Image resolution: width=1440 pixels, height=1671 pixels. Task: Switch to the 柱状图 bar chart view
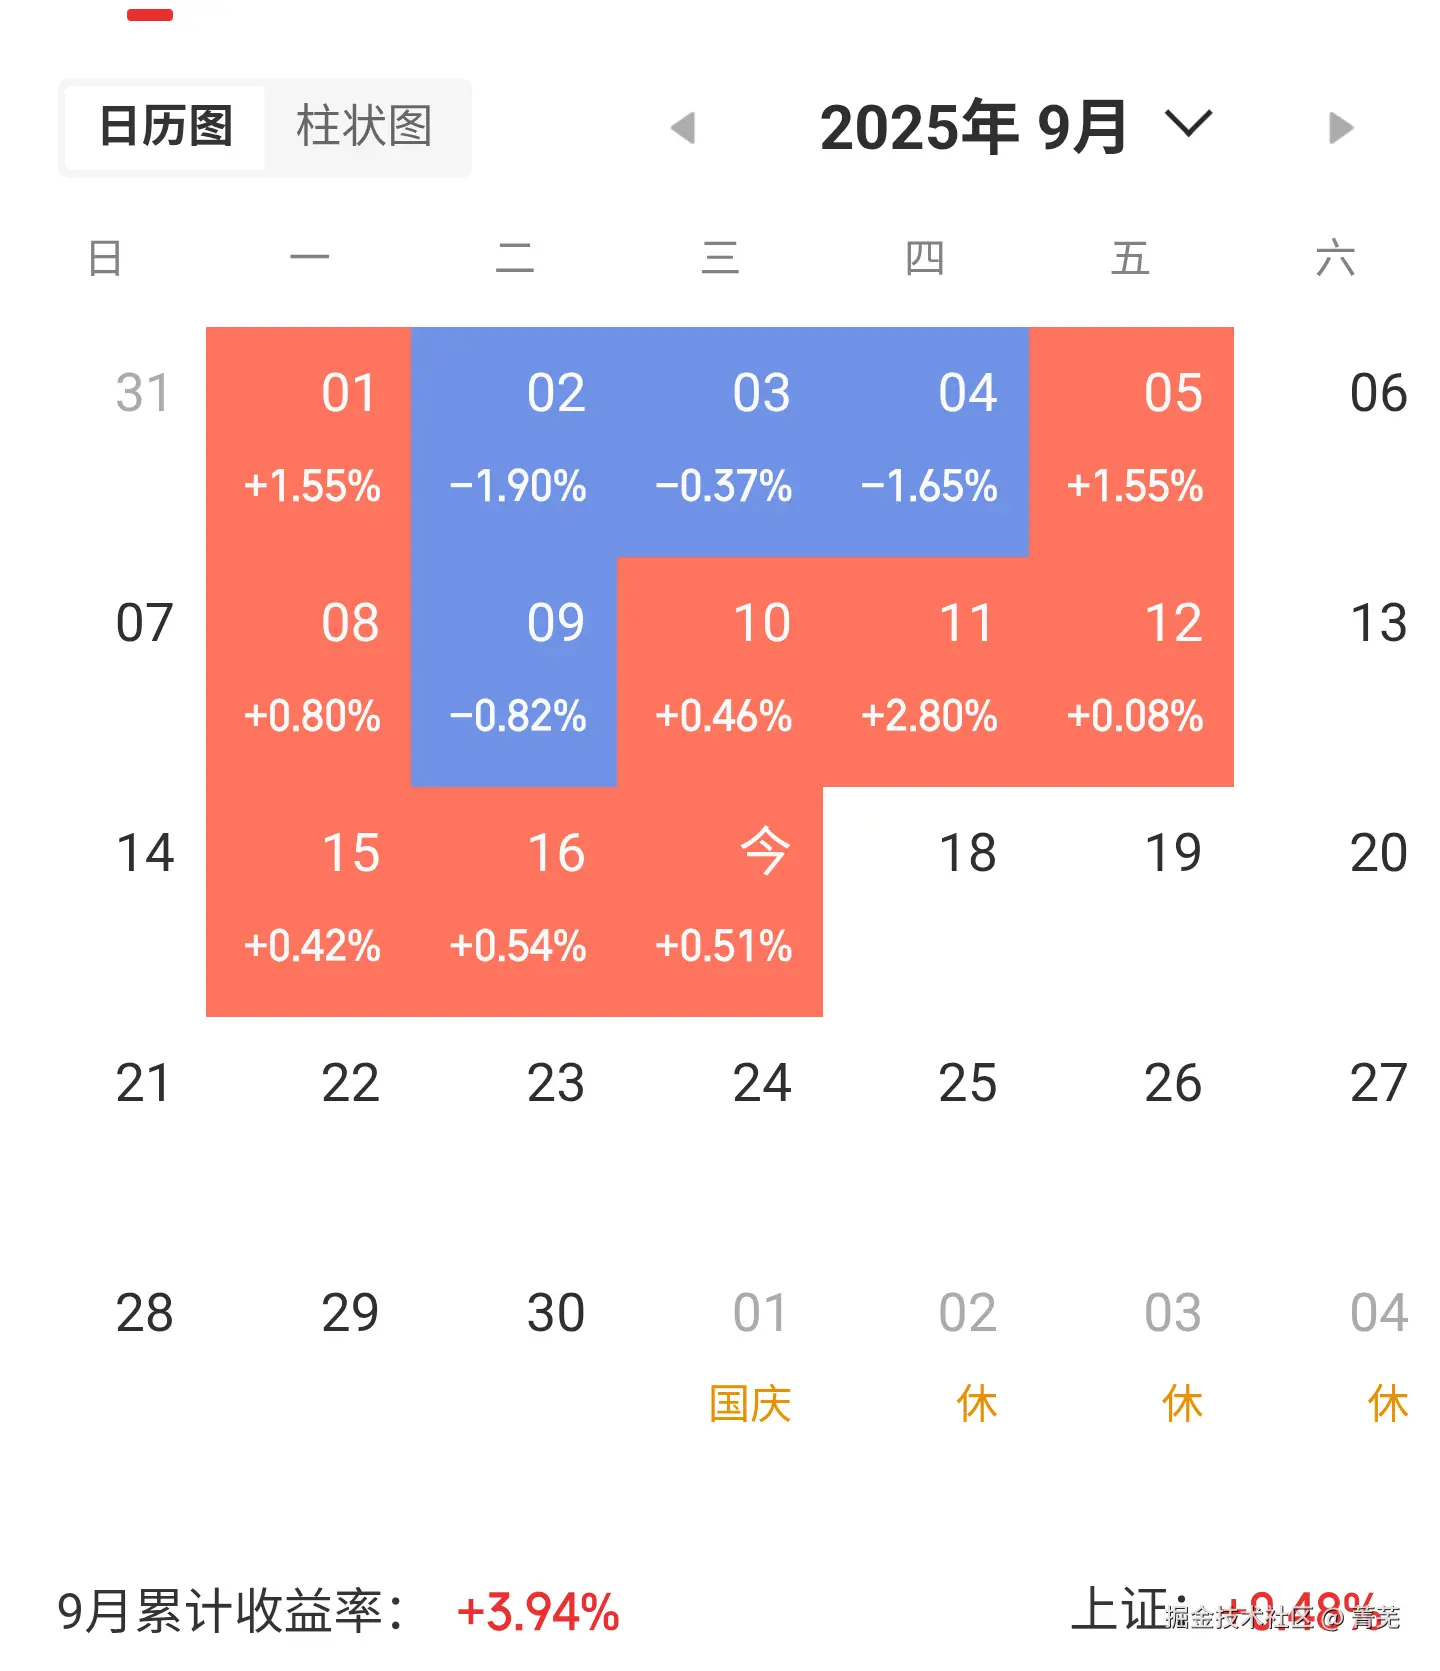365,127
